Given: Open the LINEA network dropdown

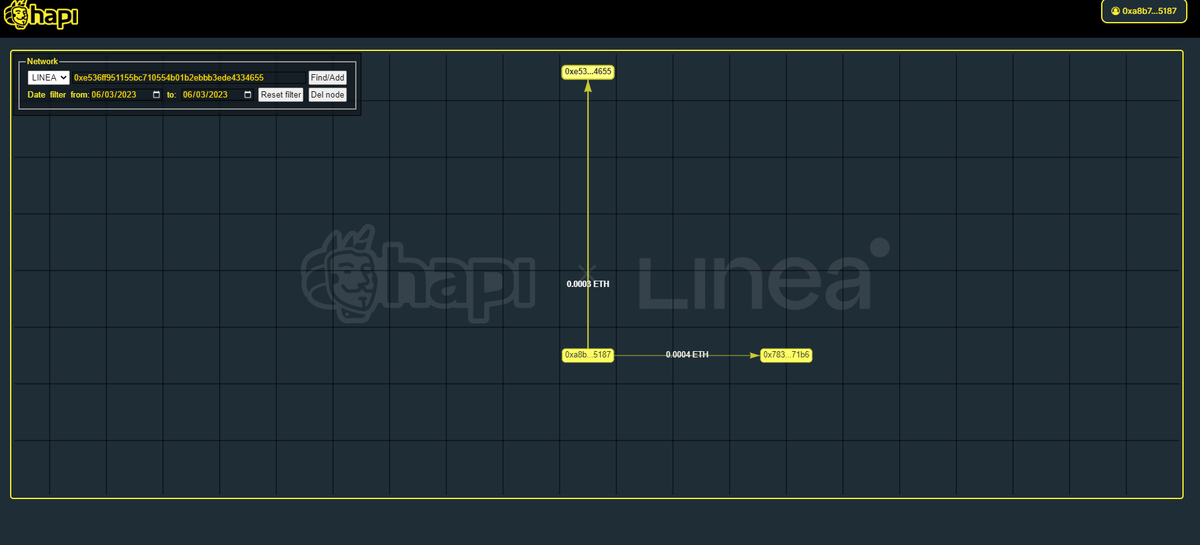Looking at the screenshot, I should click(49, 77).
